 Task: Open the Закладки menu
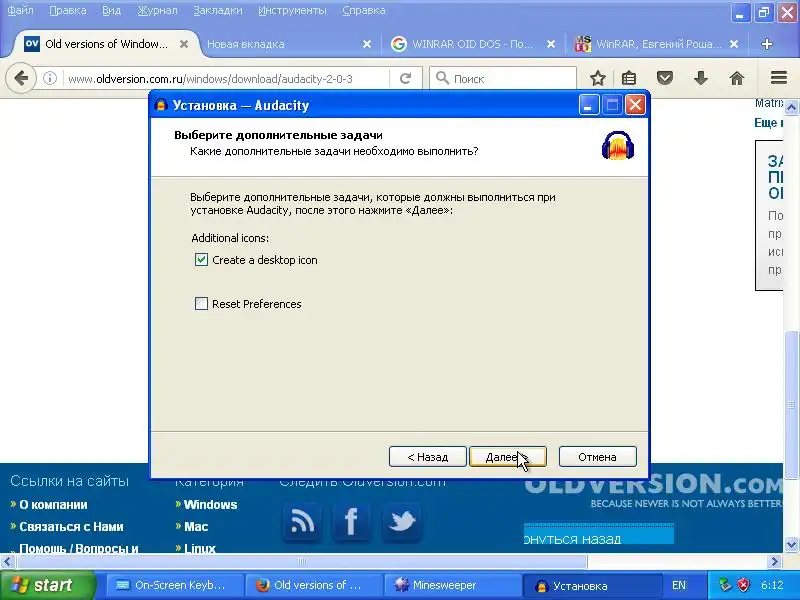218,10
